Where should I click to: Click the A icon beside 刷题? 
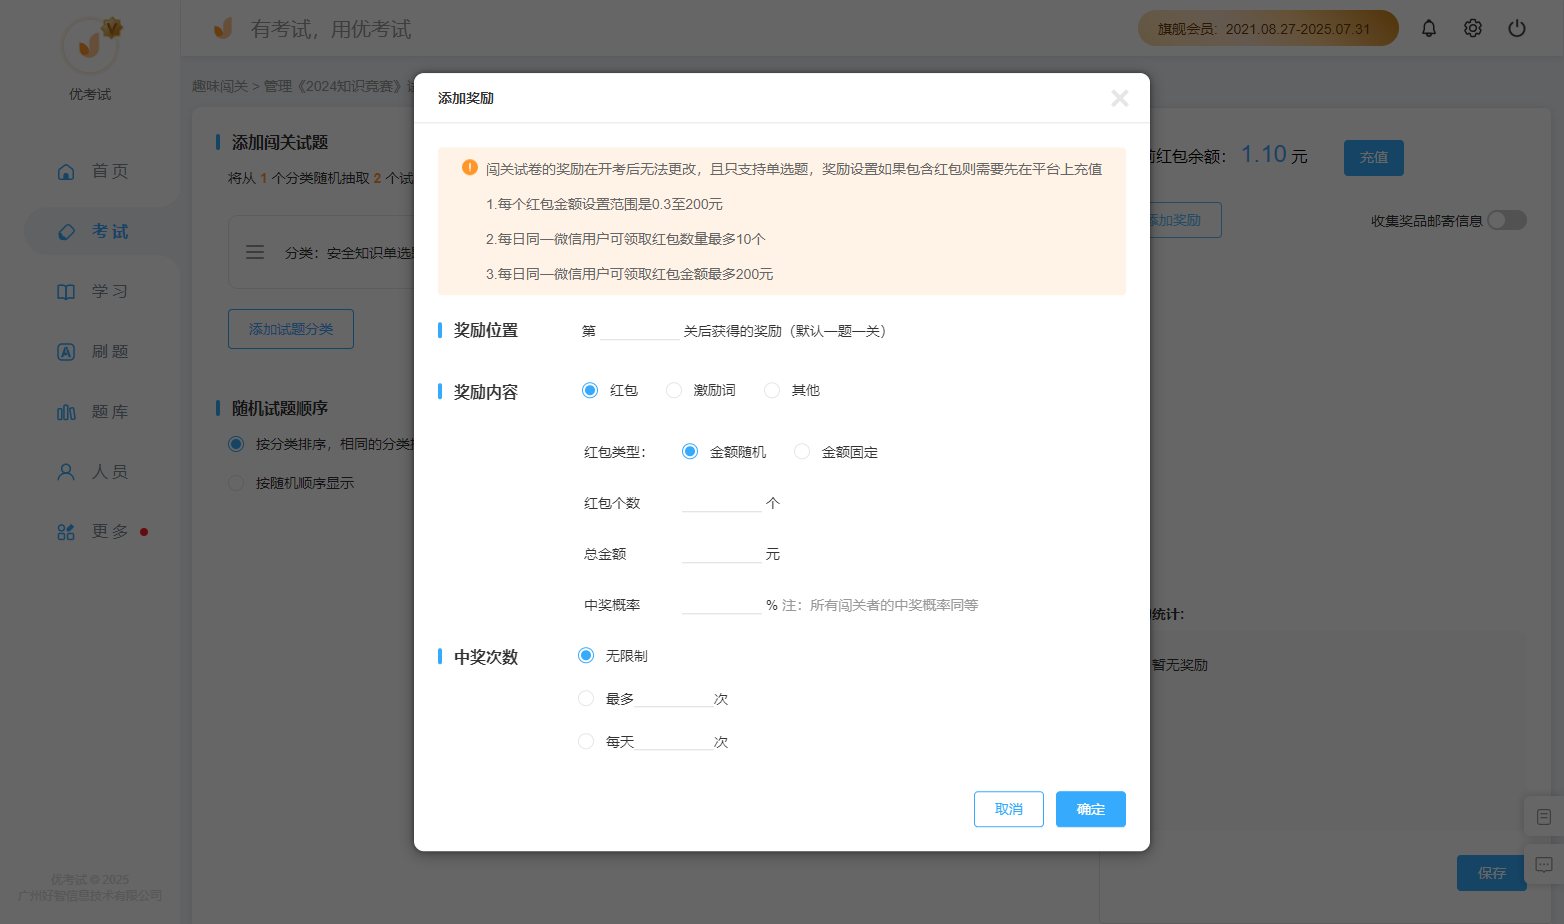coord(66,351)
